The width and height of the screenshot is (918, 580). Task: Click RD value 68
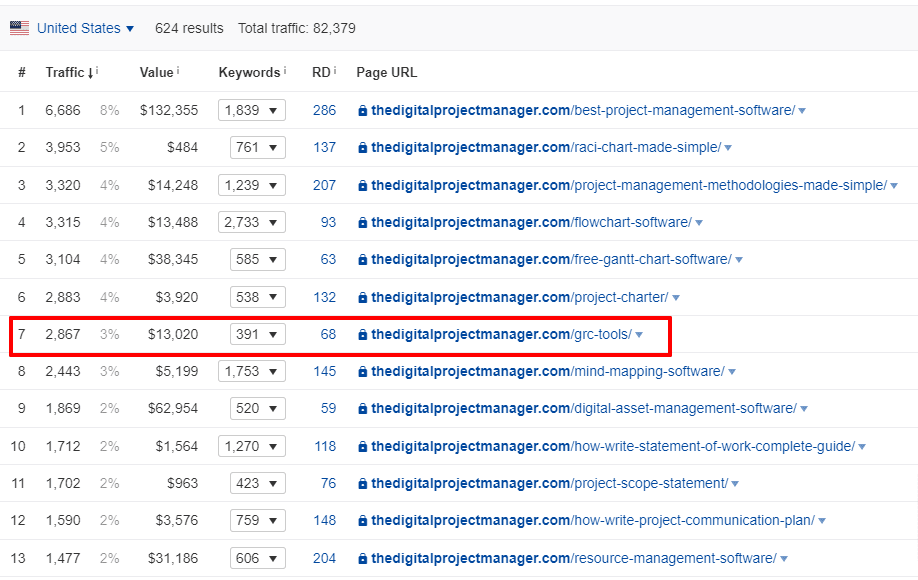[x=328, y=334]
